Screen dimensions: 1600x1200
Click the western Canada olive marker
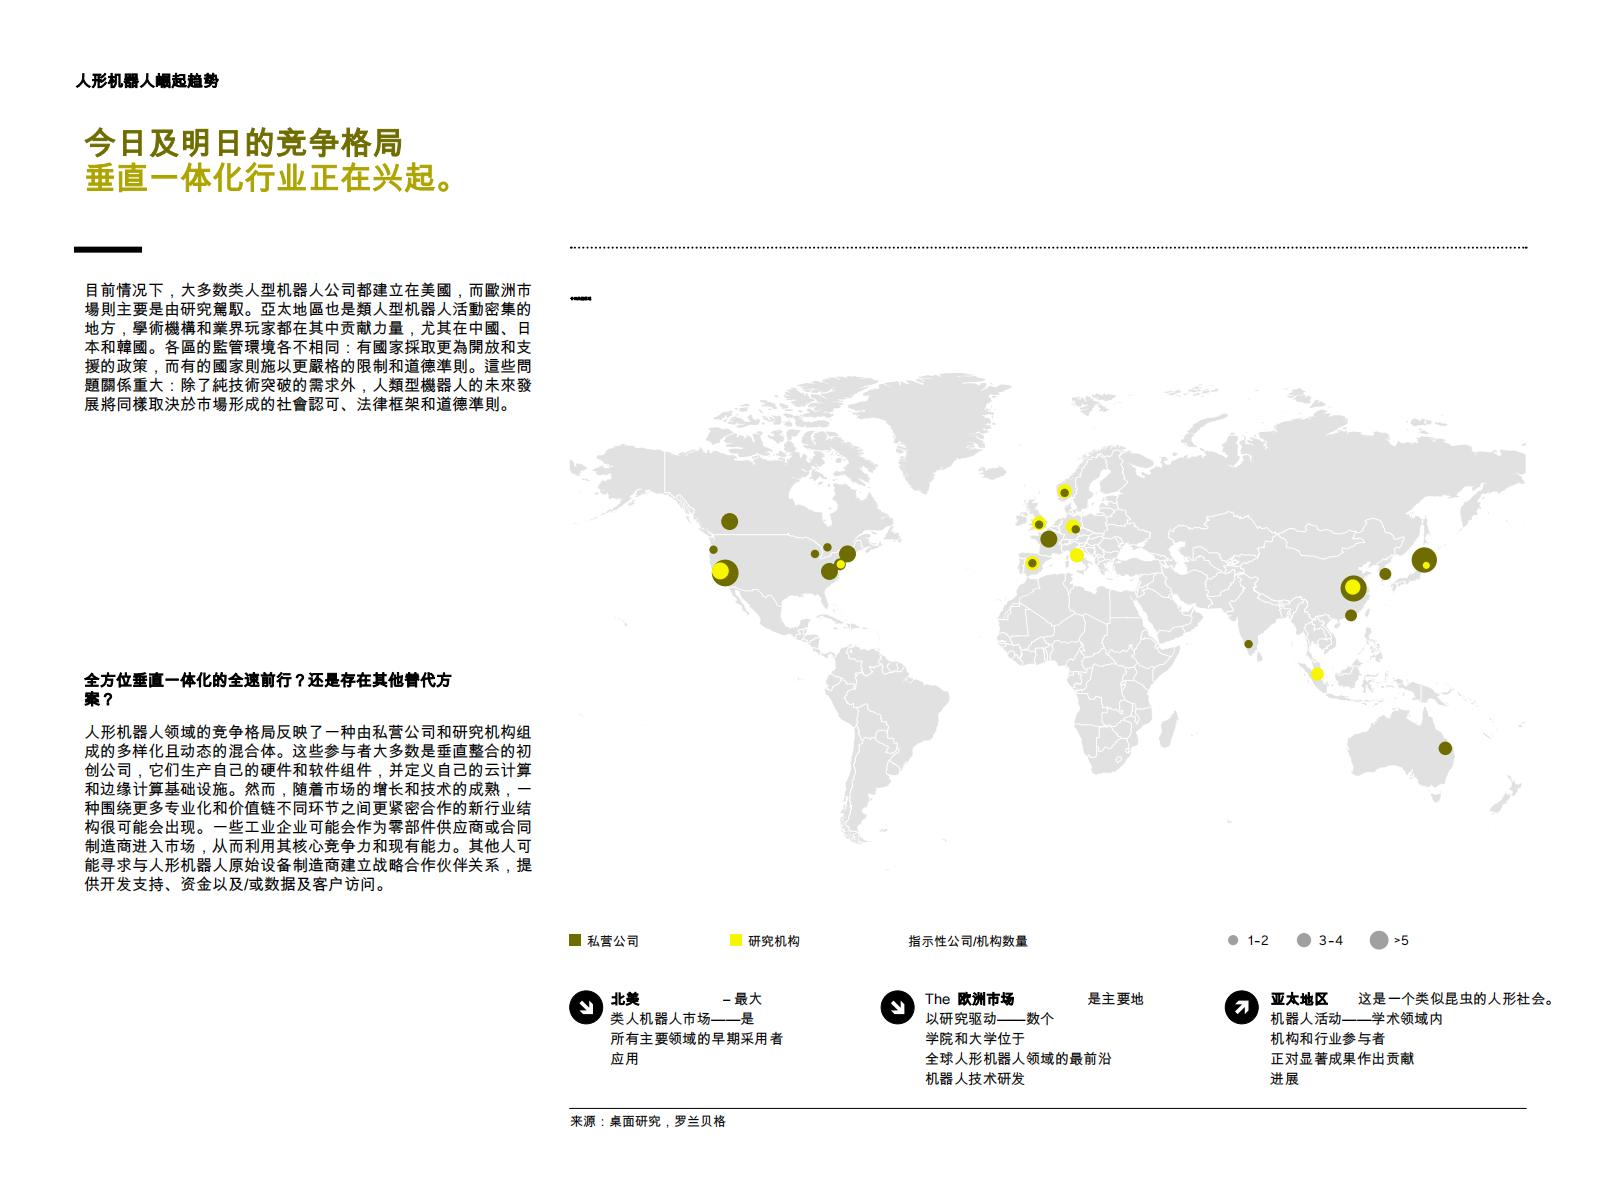coord(729,521)
